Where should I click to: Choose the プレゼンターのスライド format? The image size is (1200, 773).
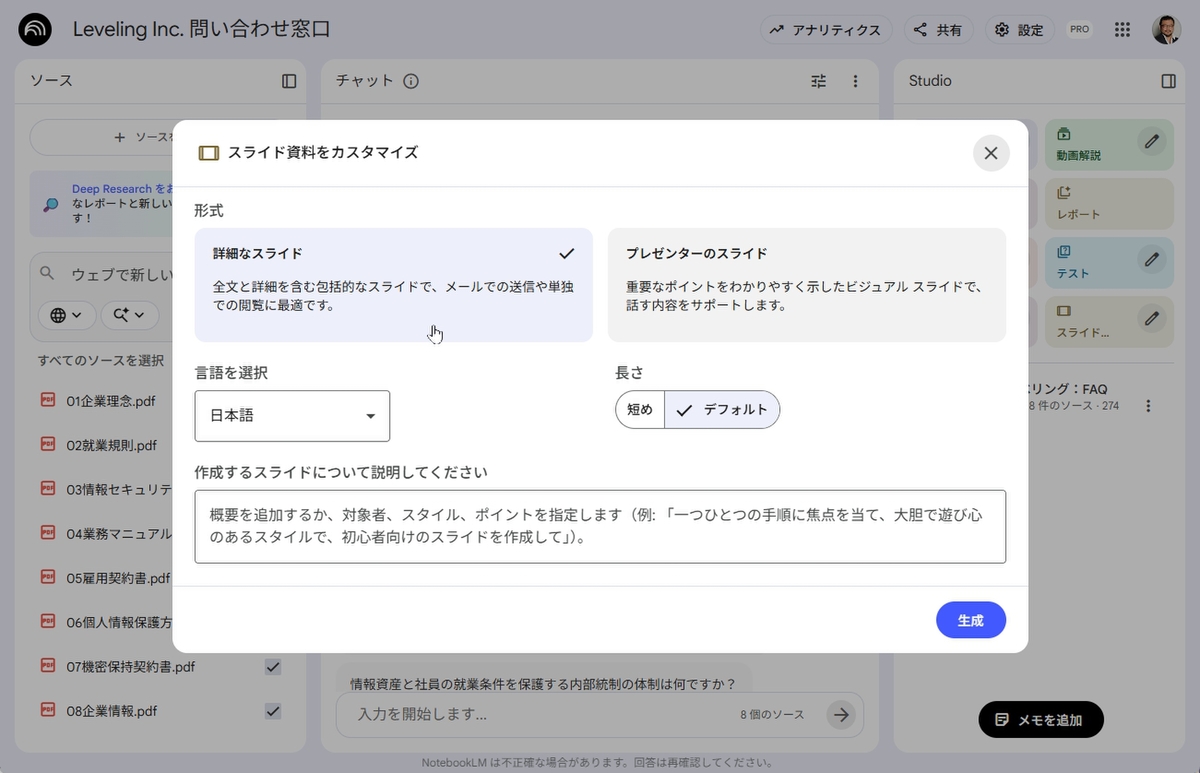click(x=806, y=285)
